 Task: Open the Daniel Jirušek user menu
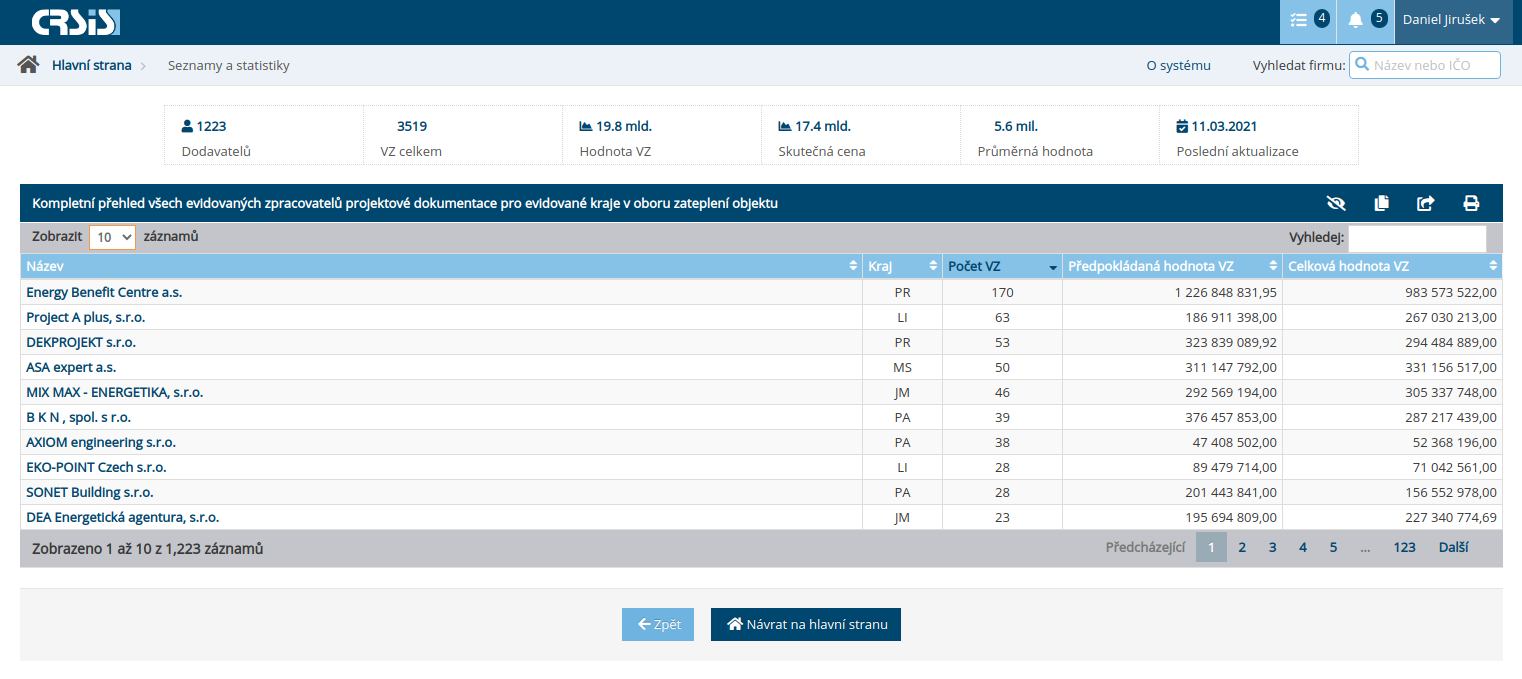tap(1451, 21)
